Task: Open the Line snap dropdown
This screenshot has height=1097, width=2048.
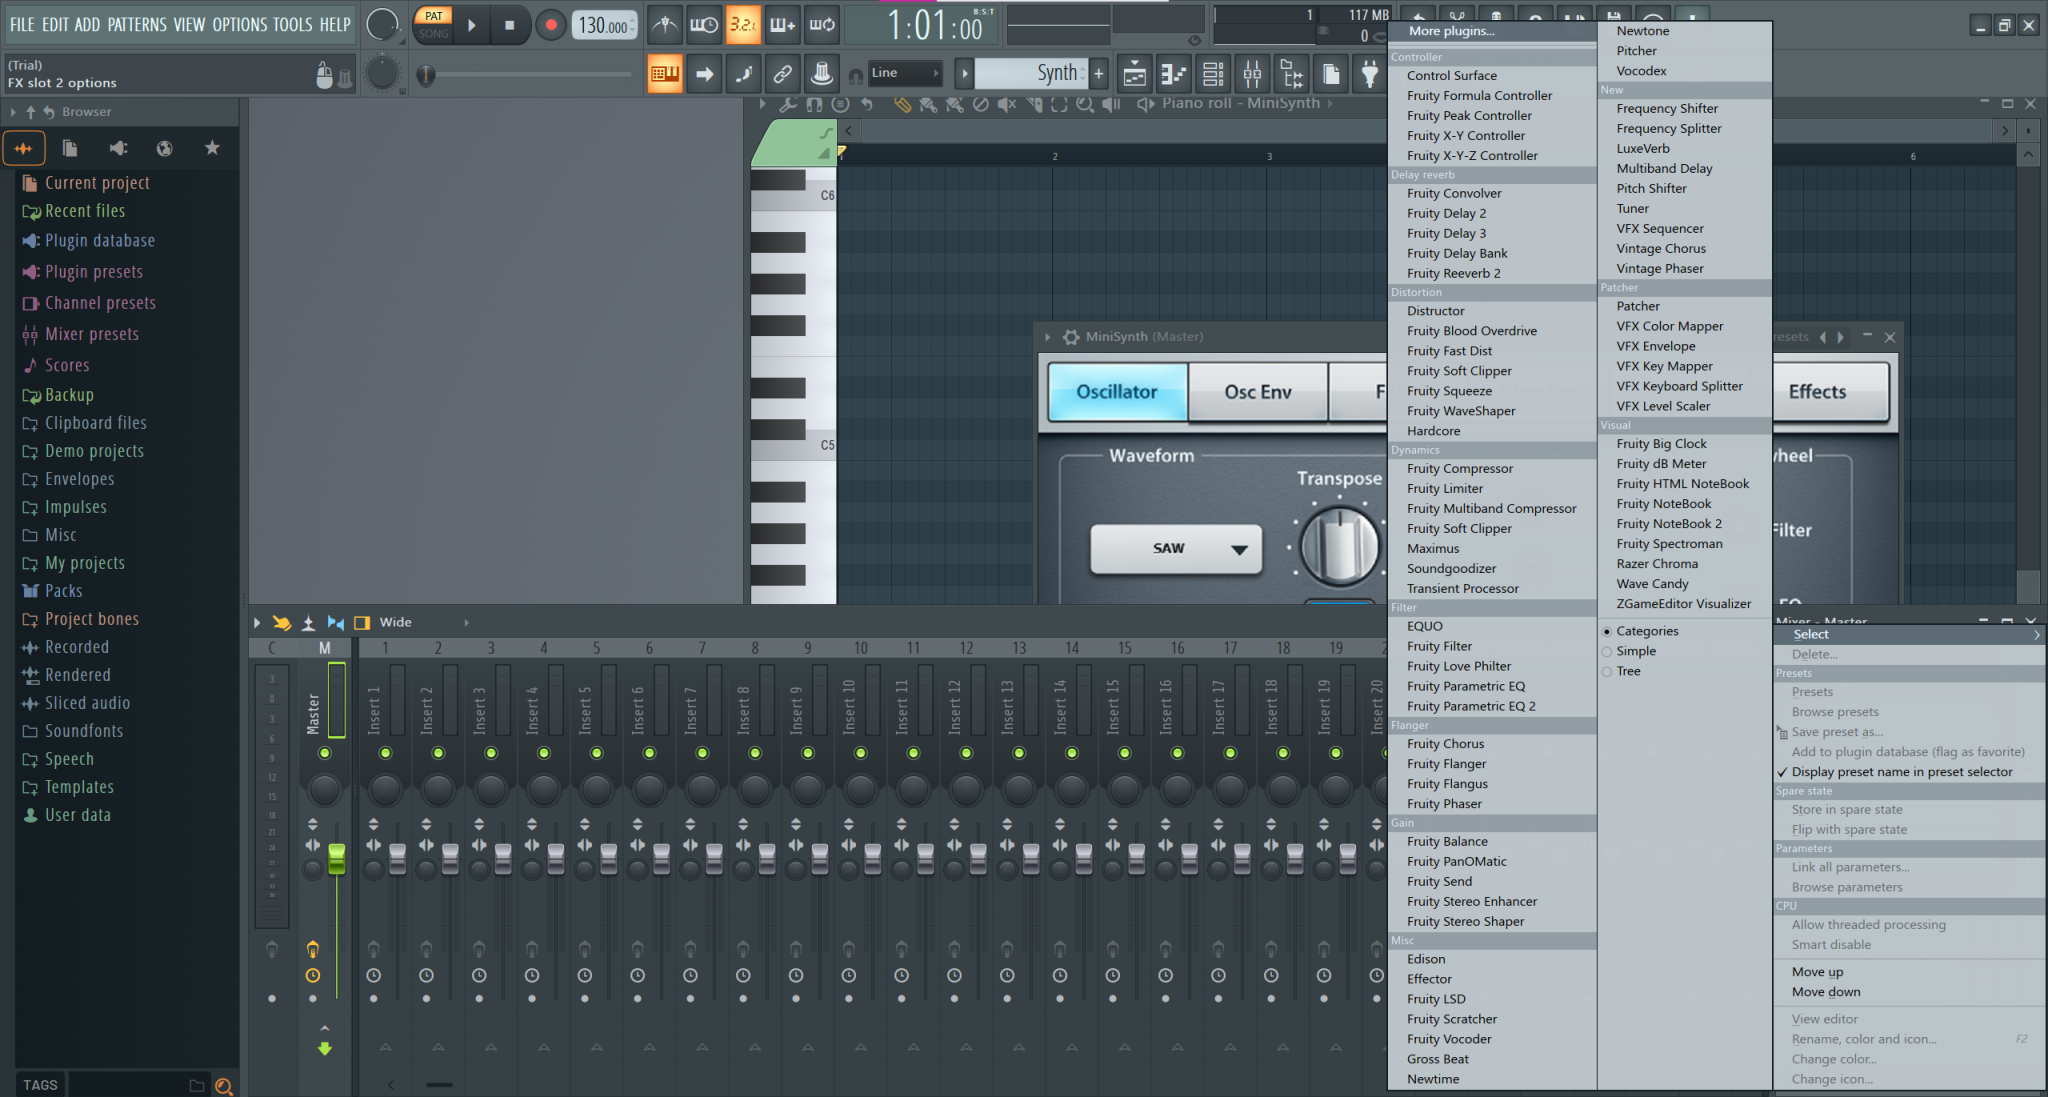Action: [x=905, y=73]
